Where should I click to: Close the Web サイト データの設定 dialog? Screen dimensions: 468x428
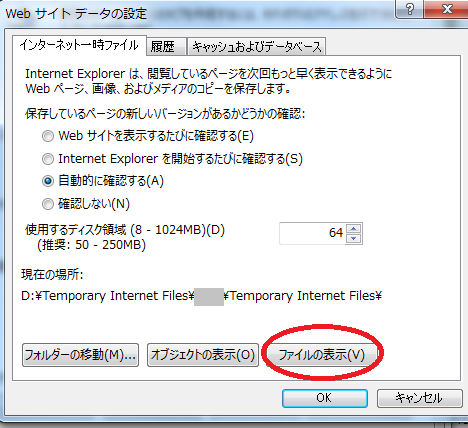coord(447,9)
